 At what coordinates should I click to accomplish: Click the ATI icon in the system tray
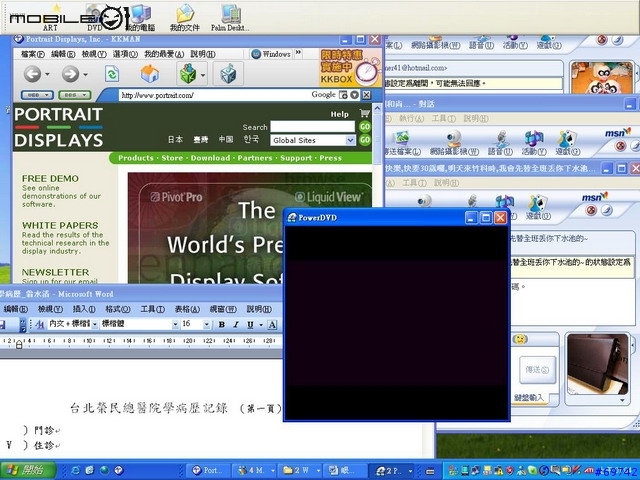pos(589,471)
